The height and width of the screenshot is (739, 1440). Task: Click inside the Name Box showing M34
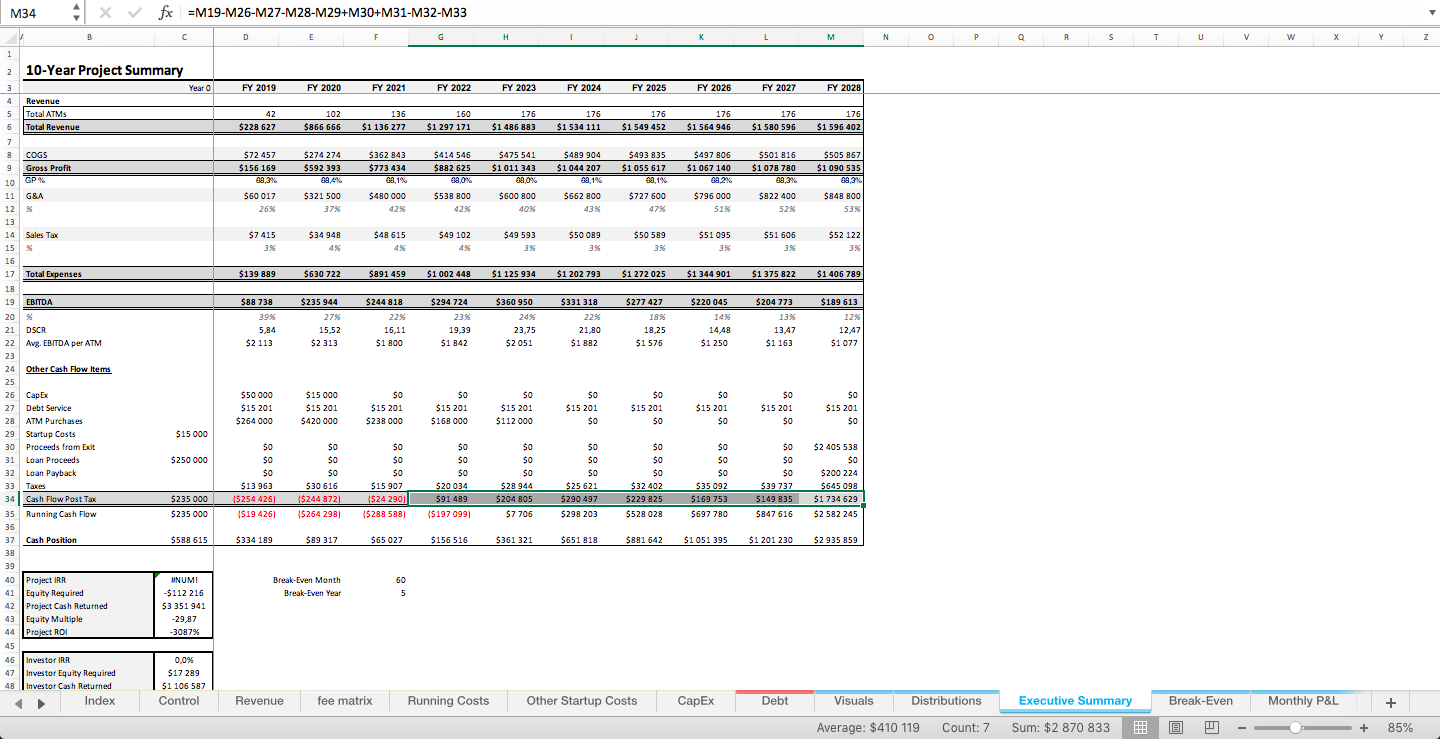tap(30, 13)
